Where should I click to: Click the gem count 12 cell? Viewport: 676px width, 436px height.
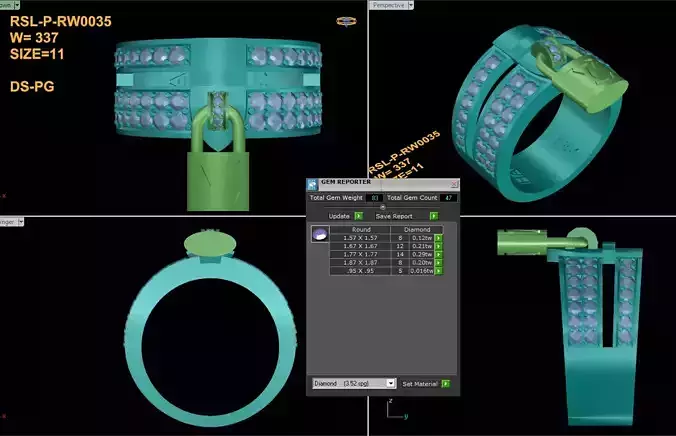point(400,246)
